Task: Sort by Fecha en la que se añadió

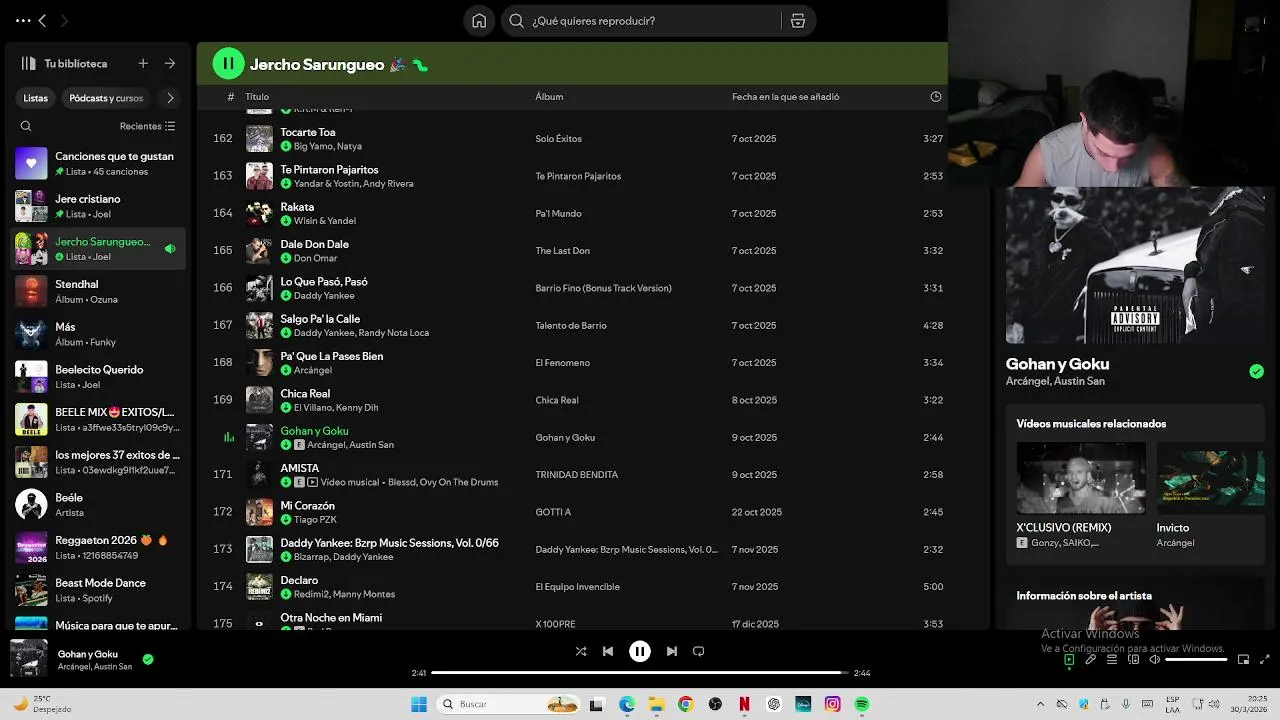Action: 785,97
